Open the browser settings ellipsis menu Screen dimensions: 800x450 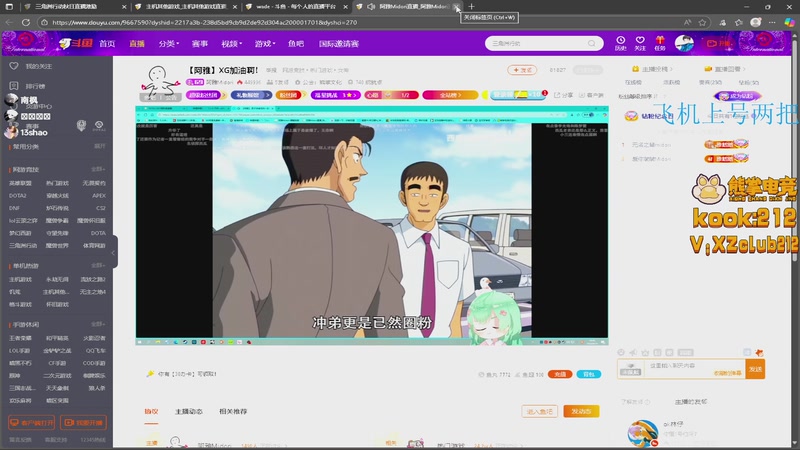772,22
